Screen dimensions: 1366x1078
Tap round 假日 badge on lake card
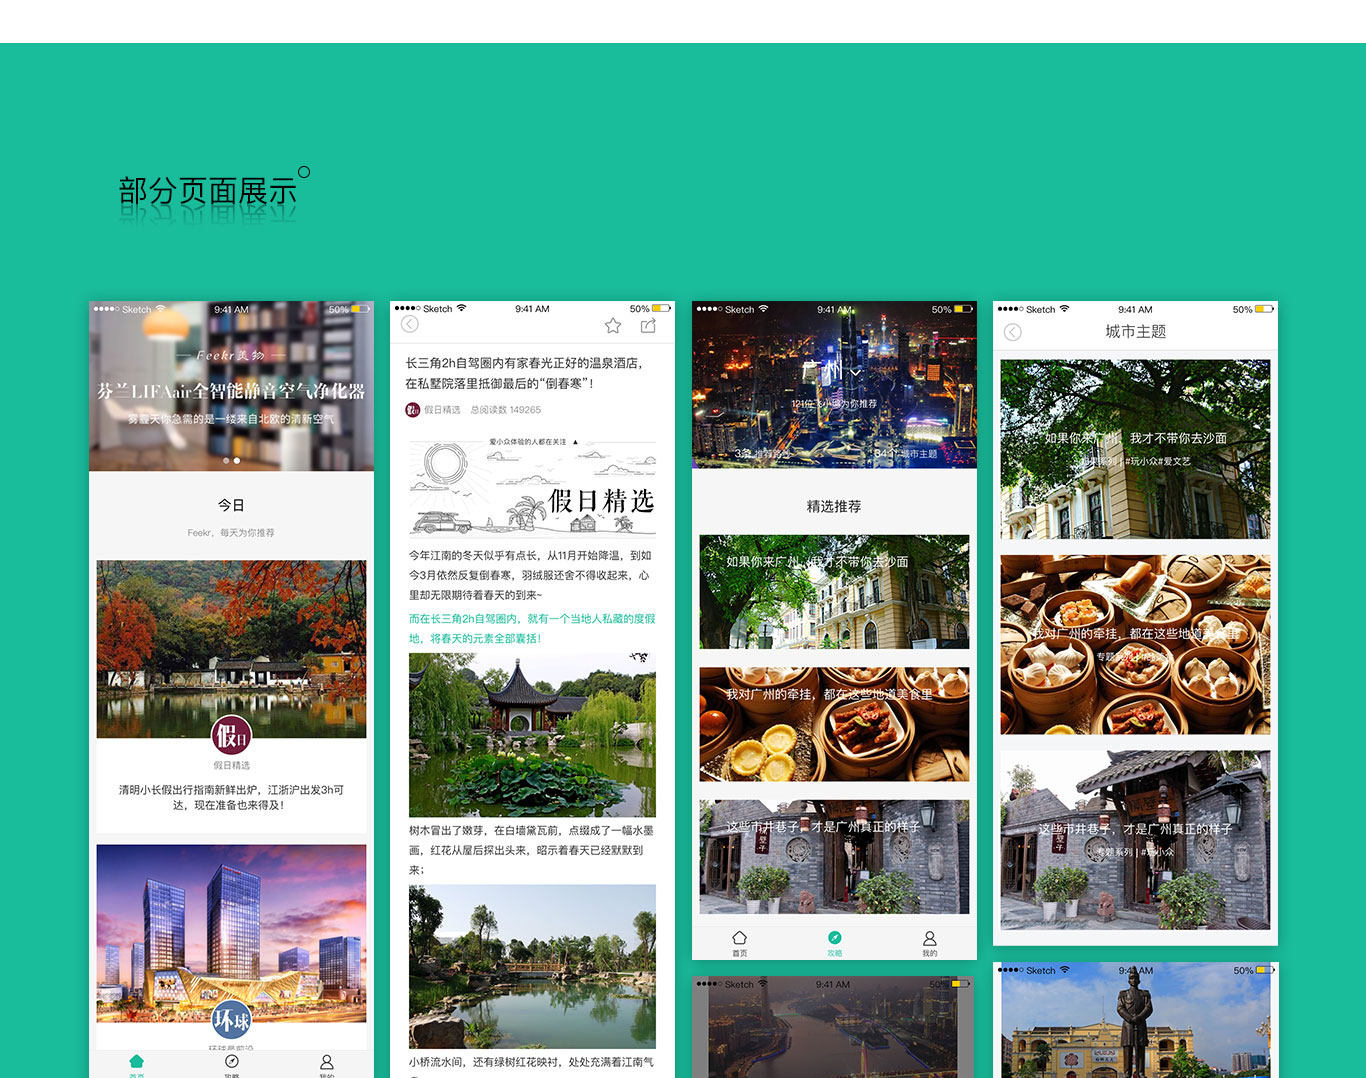[x=231, y=737]
